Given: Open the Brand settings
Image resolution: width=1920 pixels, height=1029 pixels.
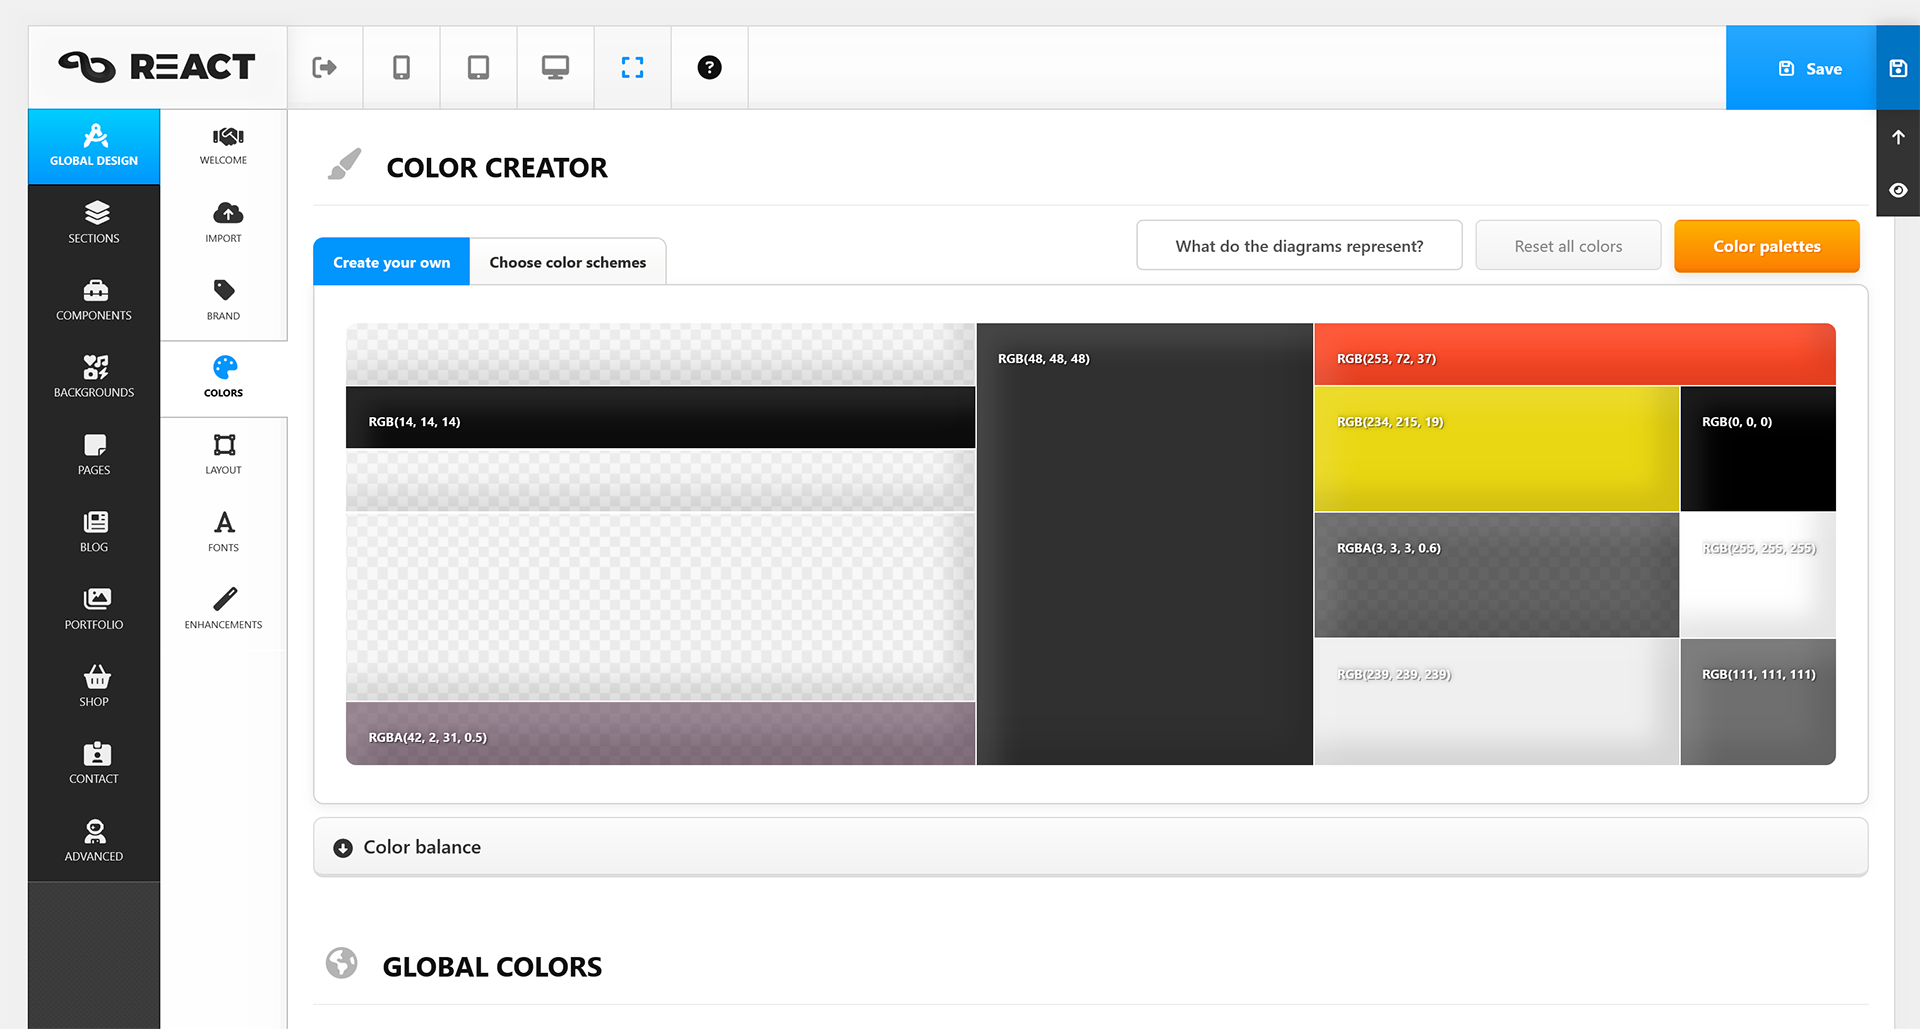Looking at the screenshot, I should (223, 297).
